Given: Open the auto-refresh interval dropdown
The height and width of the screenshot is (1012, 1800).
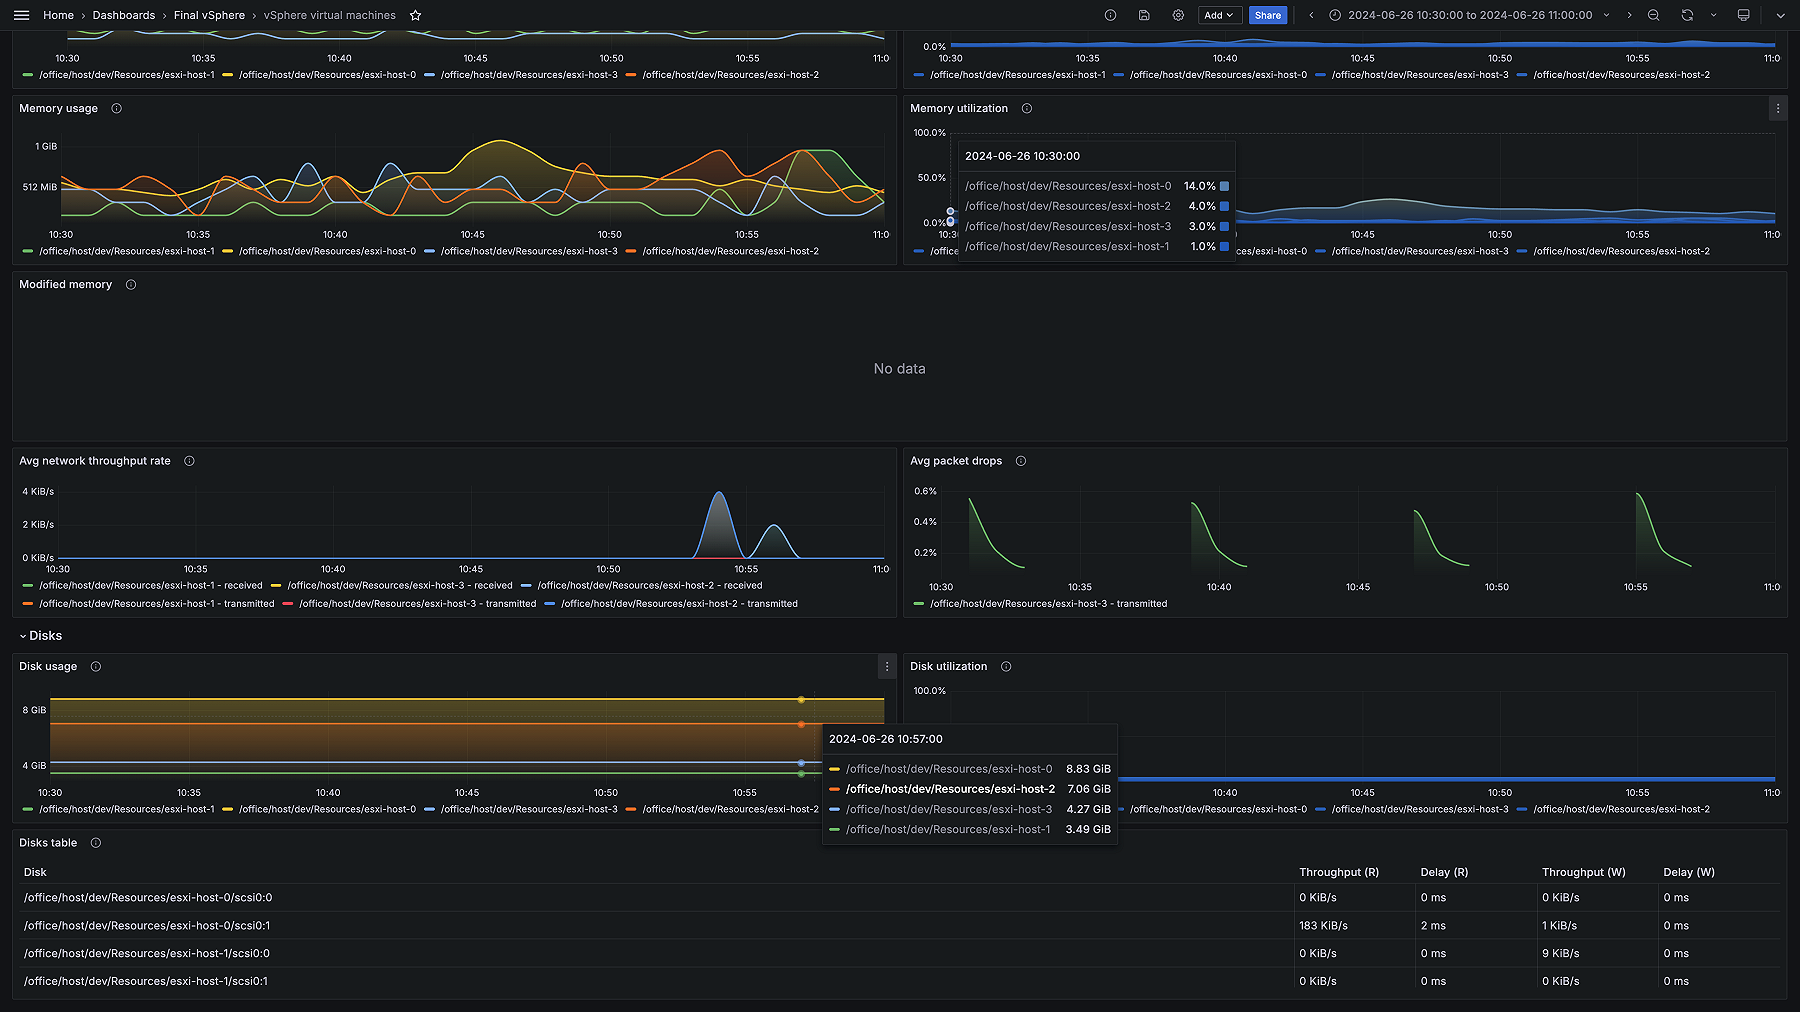Looking at the screenshot, I should tap(1714, 15).
